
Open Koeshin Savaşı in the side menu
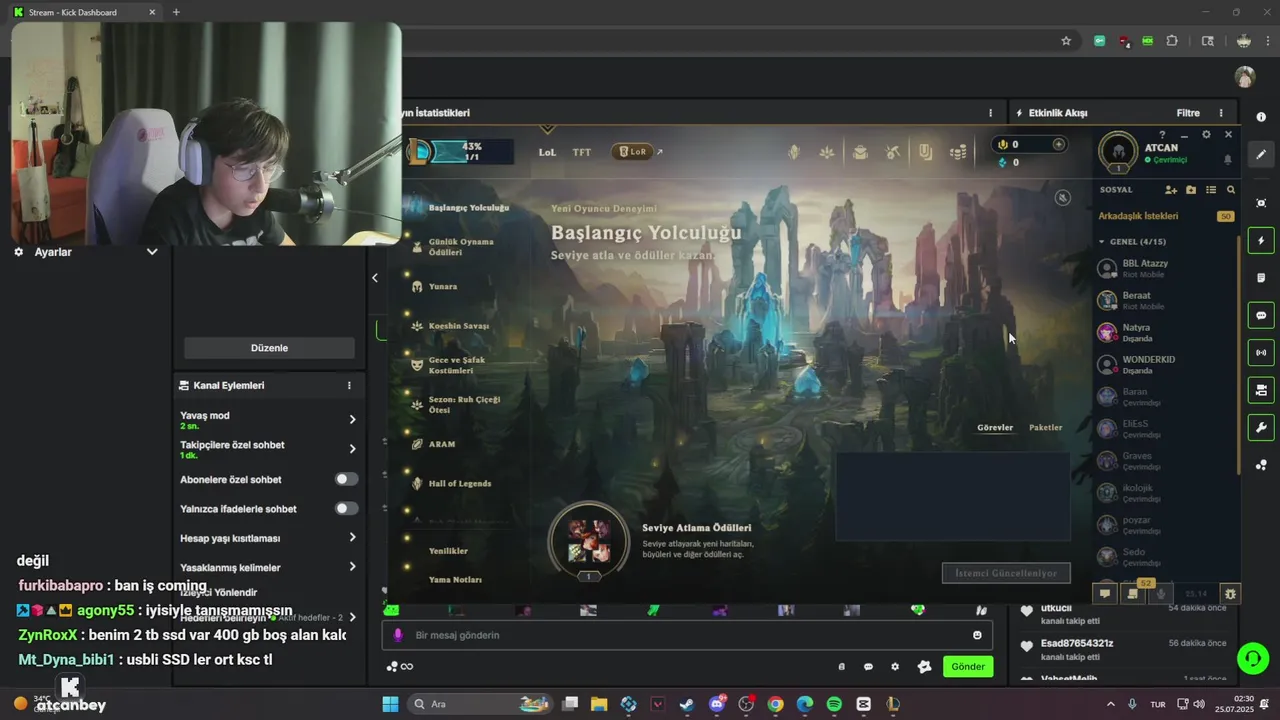459,326
